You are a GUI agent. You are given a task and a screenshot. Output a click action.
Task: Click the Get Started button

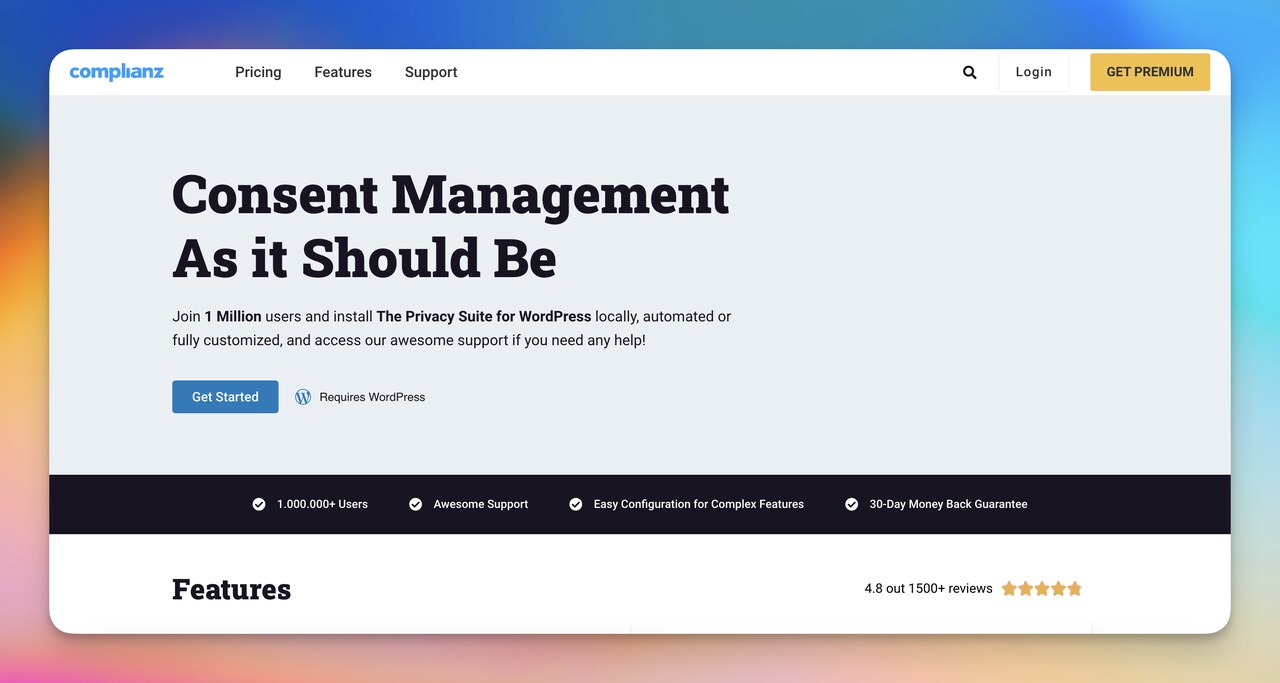(x=225, y=397)
